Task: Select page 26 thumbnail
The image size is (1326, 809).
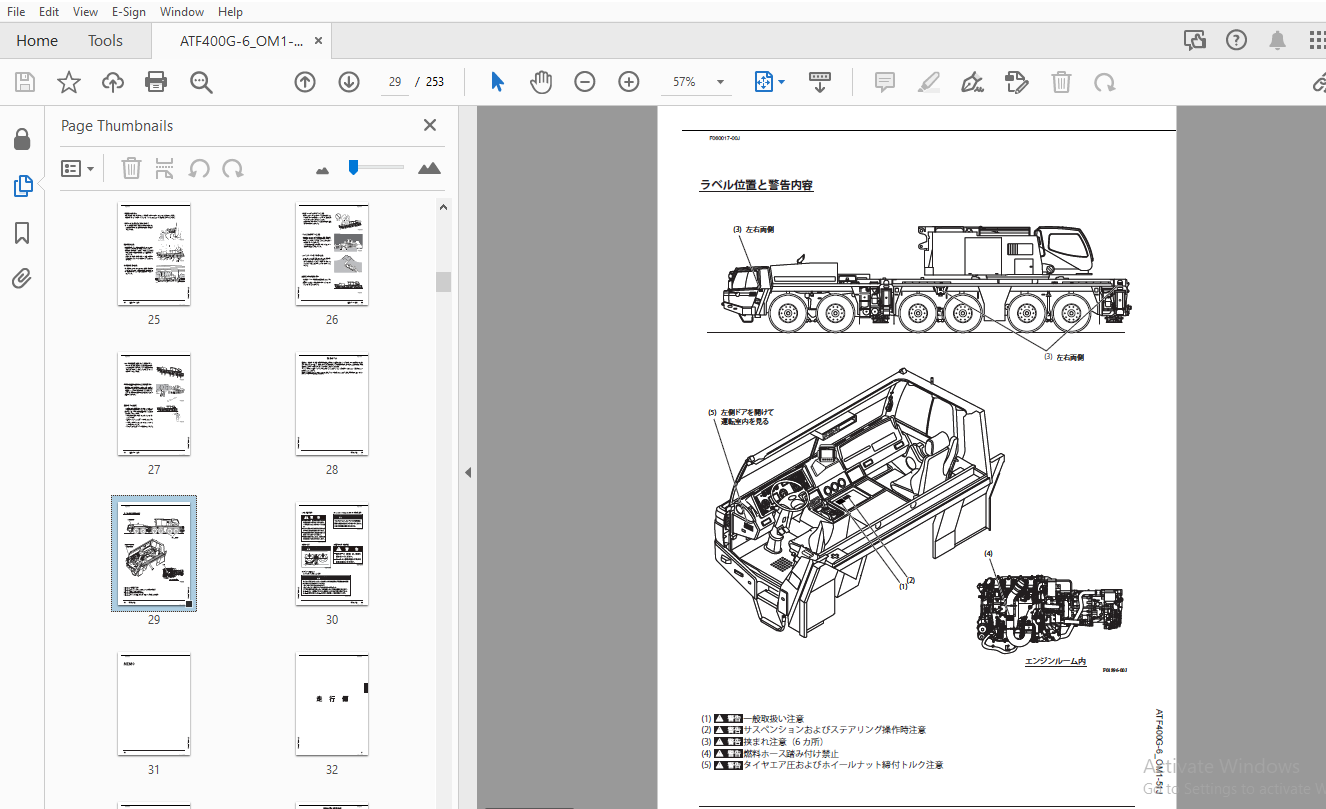Action: click(x=332, y=255)
